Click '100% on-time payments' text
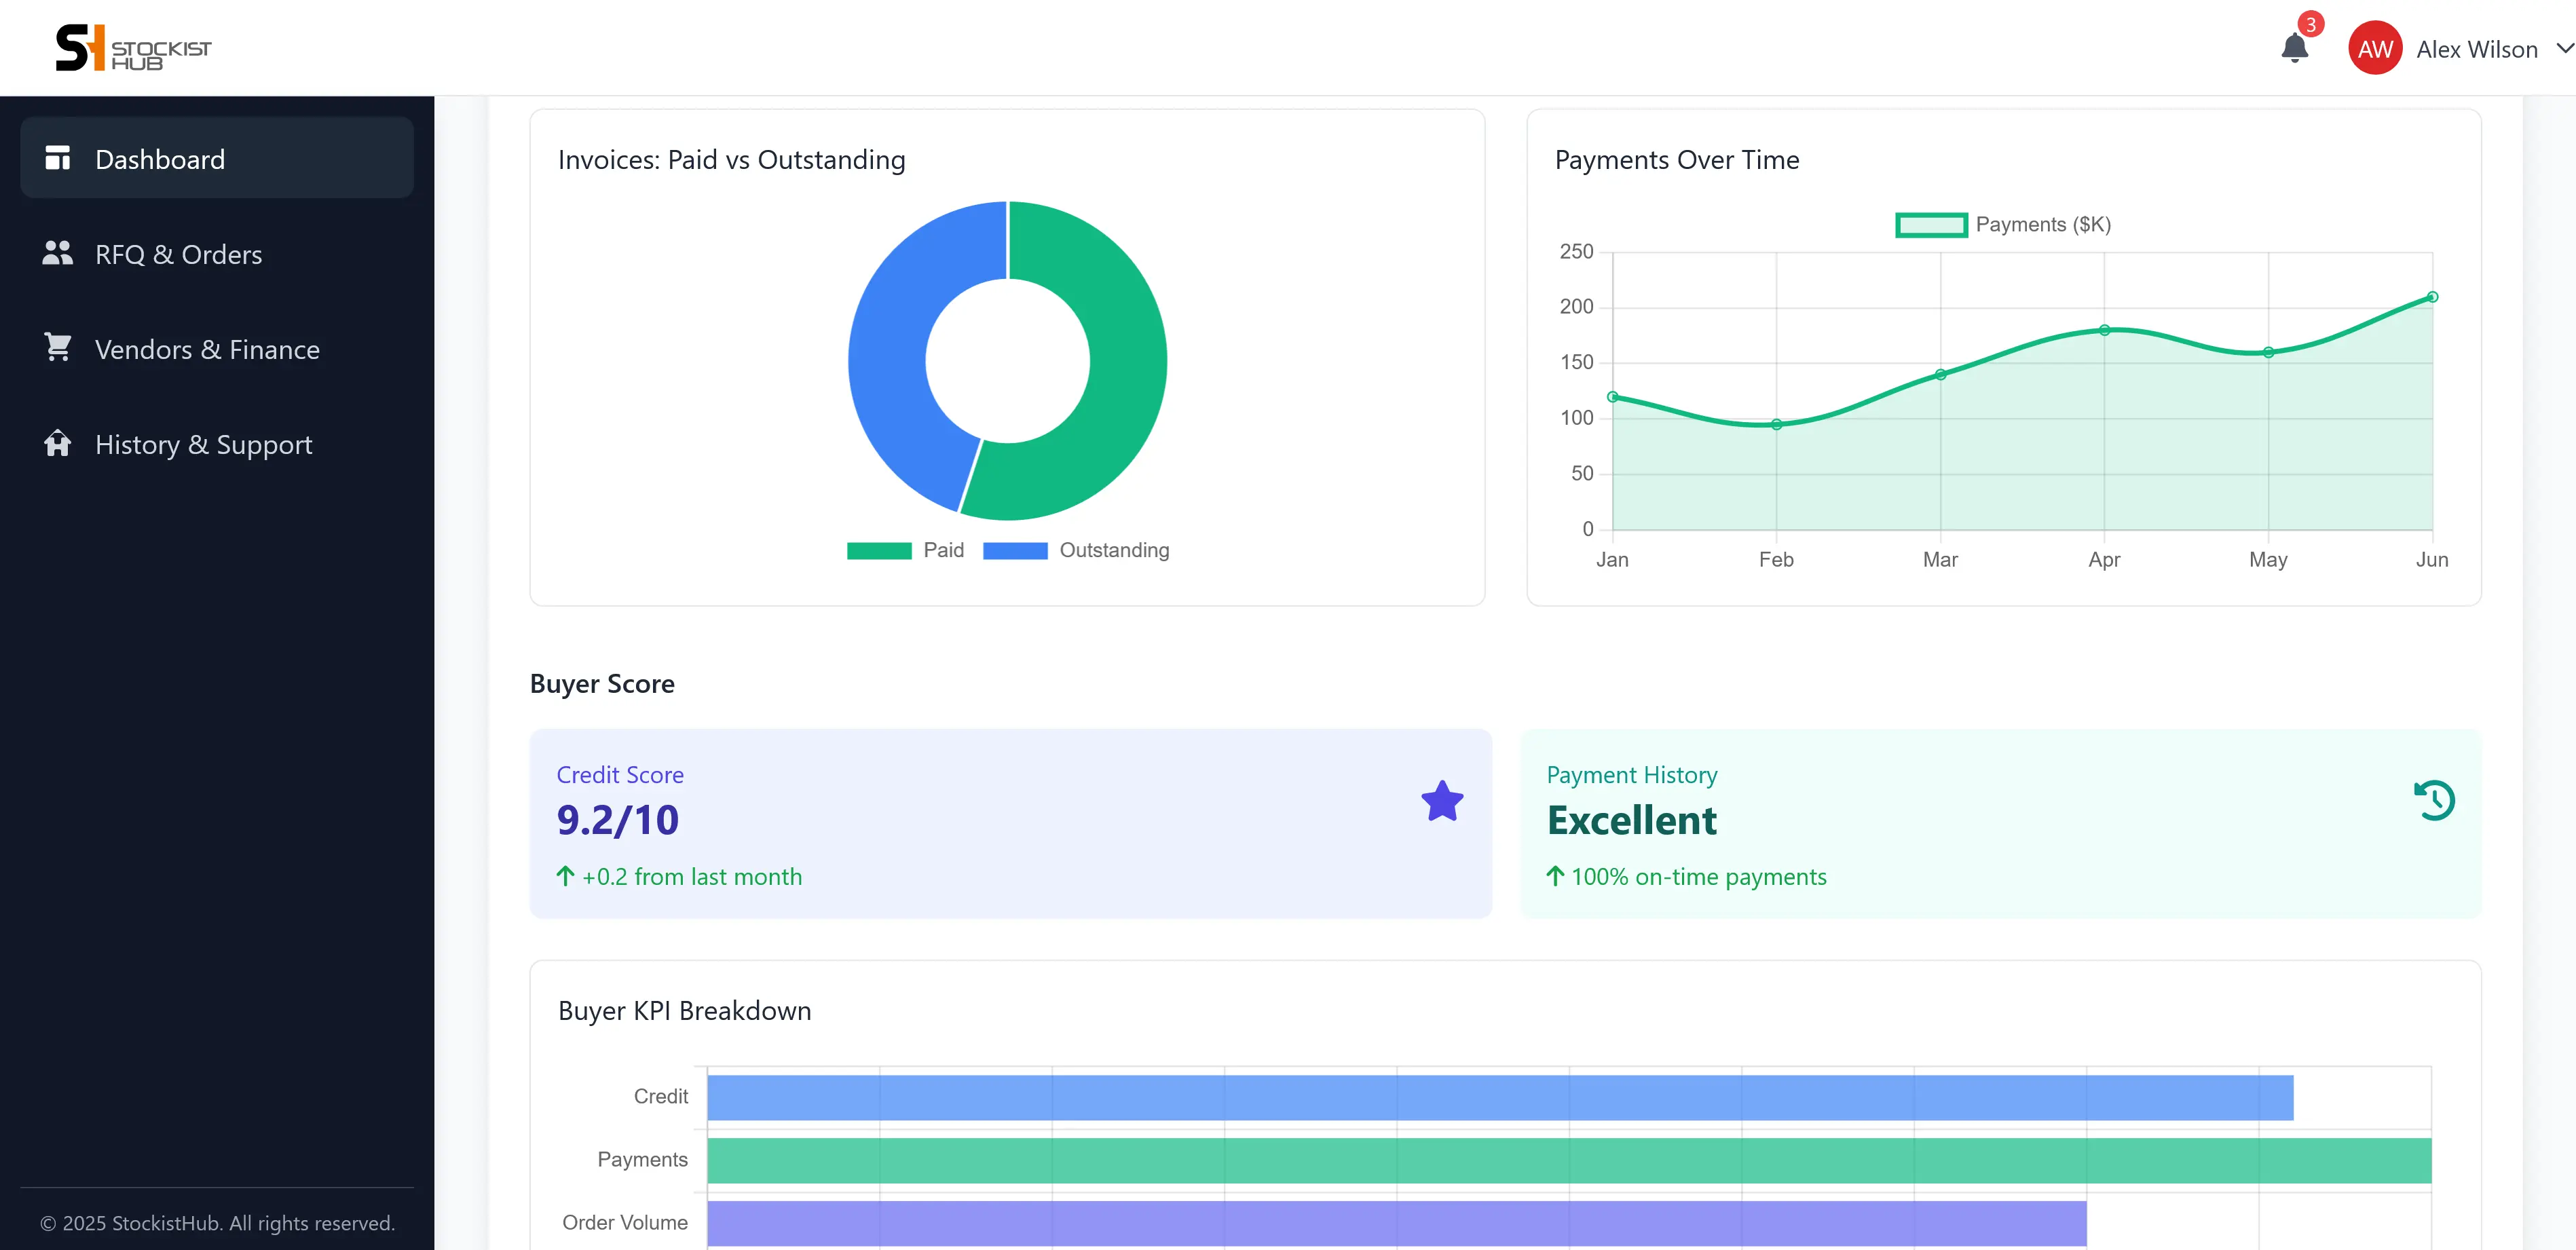2576x1250 pixels. click(x=1698, y=876)
